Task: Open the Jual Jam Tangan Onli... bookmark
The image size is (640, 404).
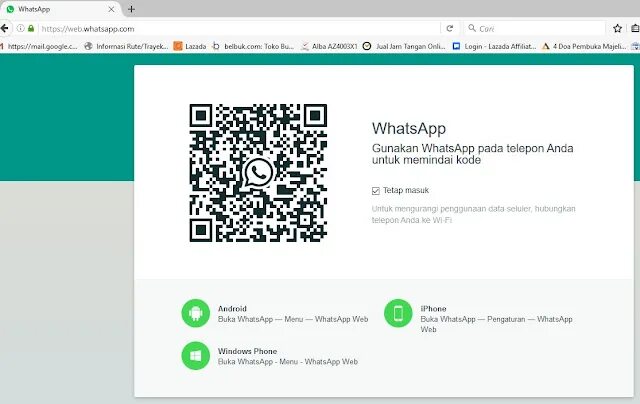Action: tap(404, 47)
